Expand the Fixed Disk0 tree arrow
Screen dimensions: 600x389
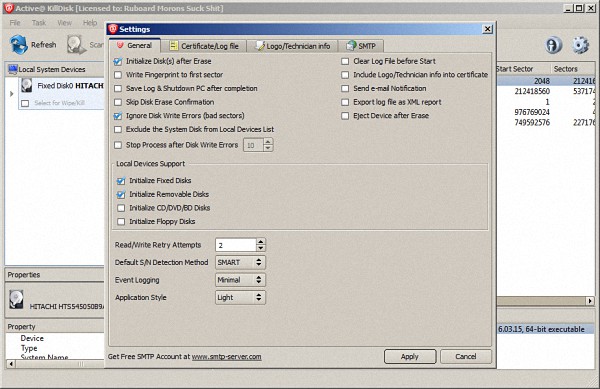[x=11, y=94]
